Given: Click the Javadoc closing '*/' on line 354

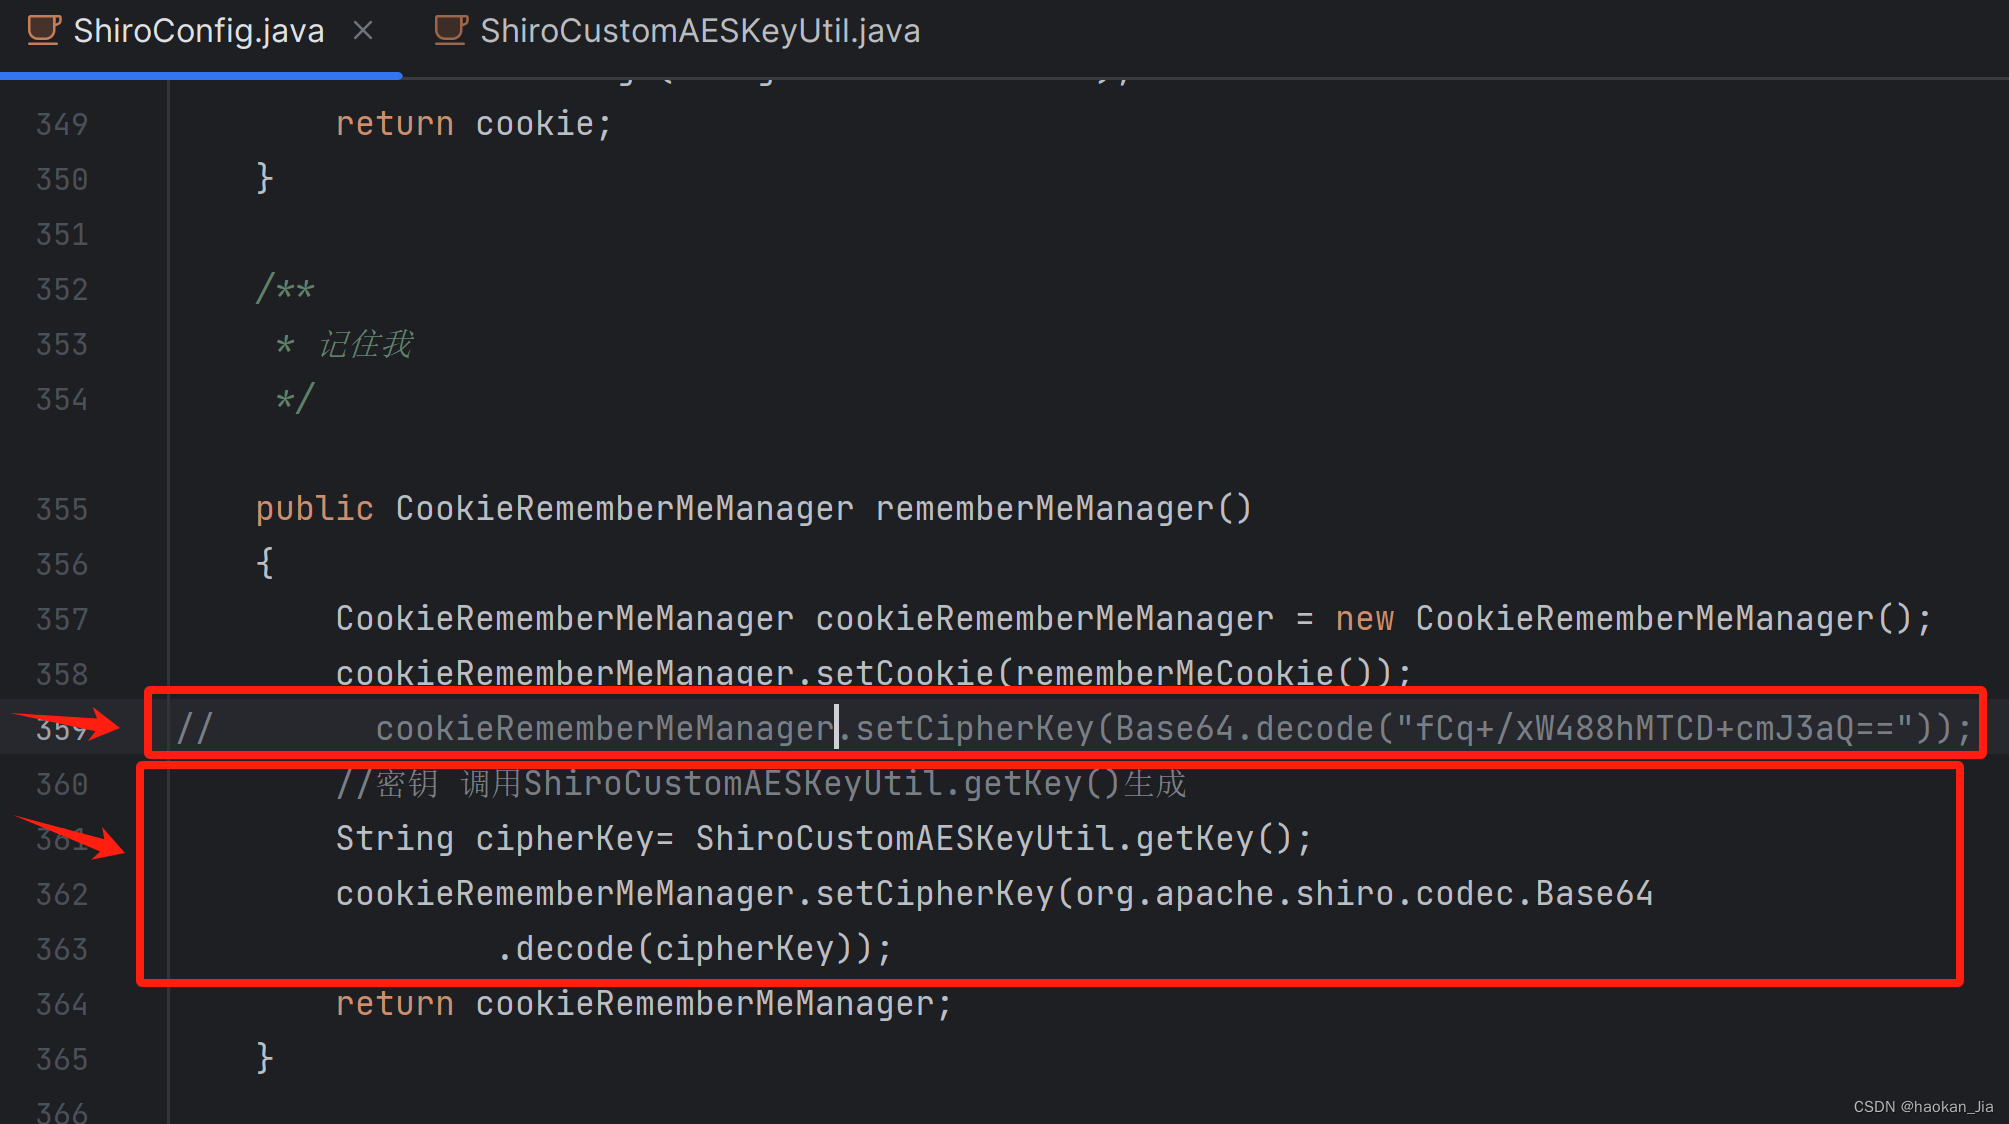Looking at the screenshot, I should [x=295, y=399].
